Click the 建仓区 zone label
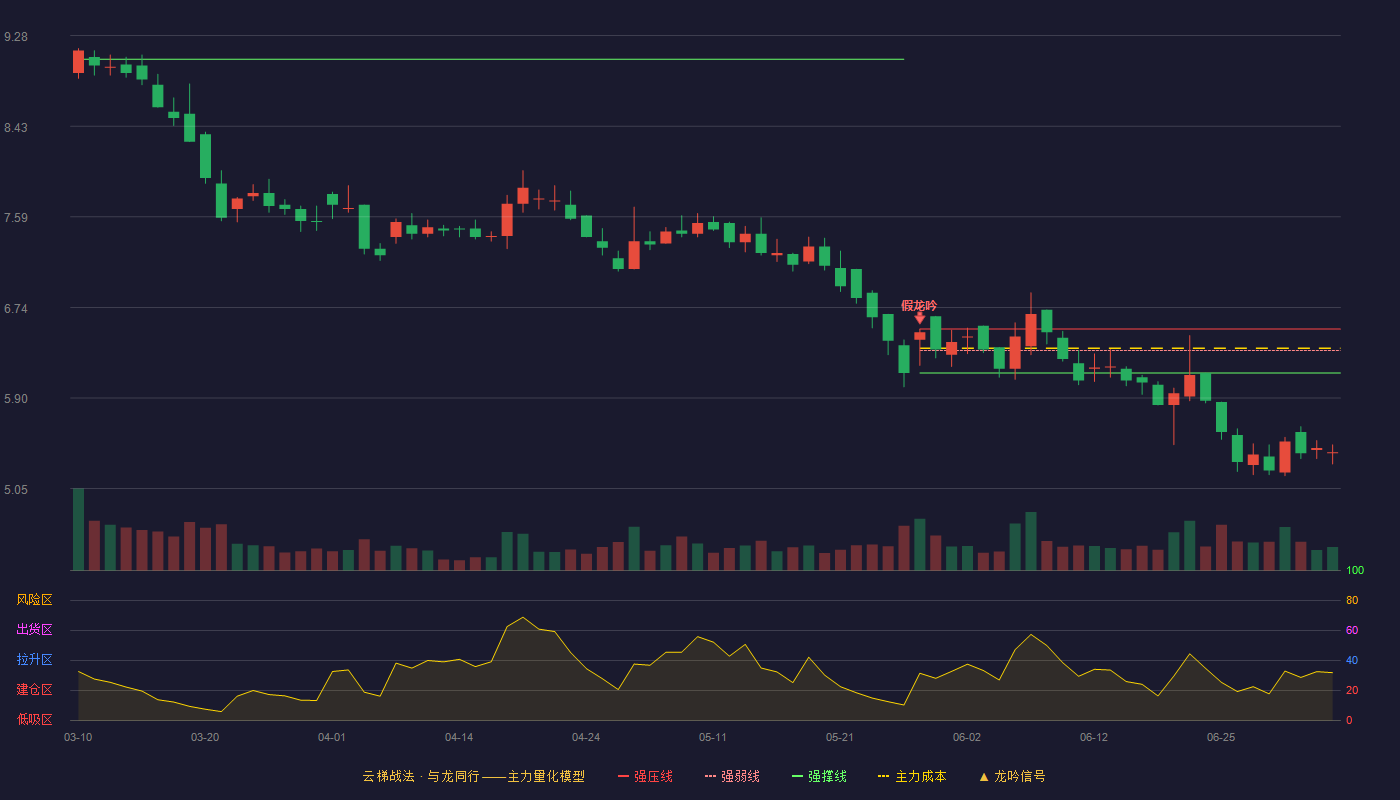Screen dimensions: 1400x800 click(34, 690)
